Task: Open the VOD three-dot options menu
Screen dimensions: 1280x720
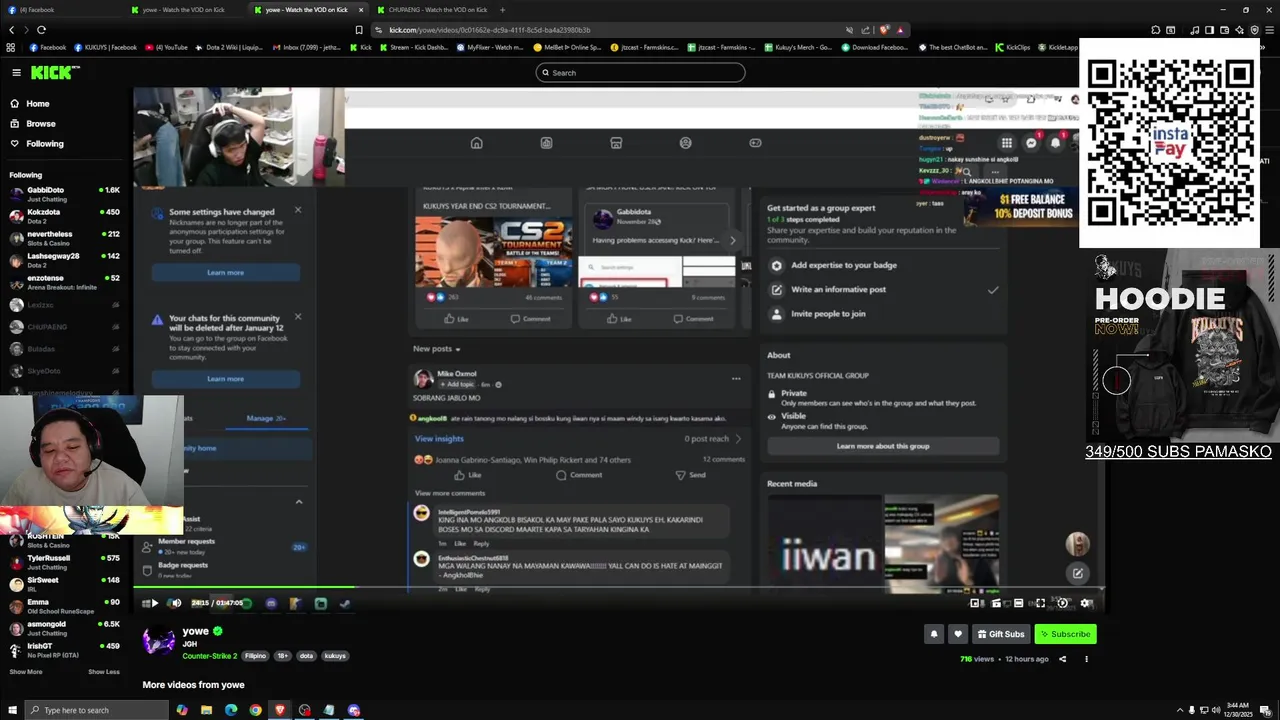Action: tap(1086, 659)
